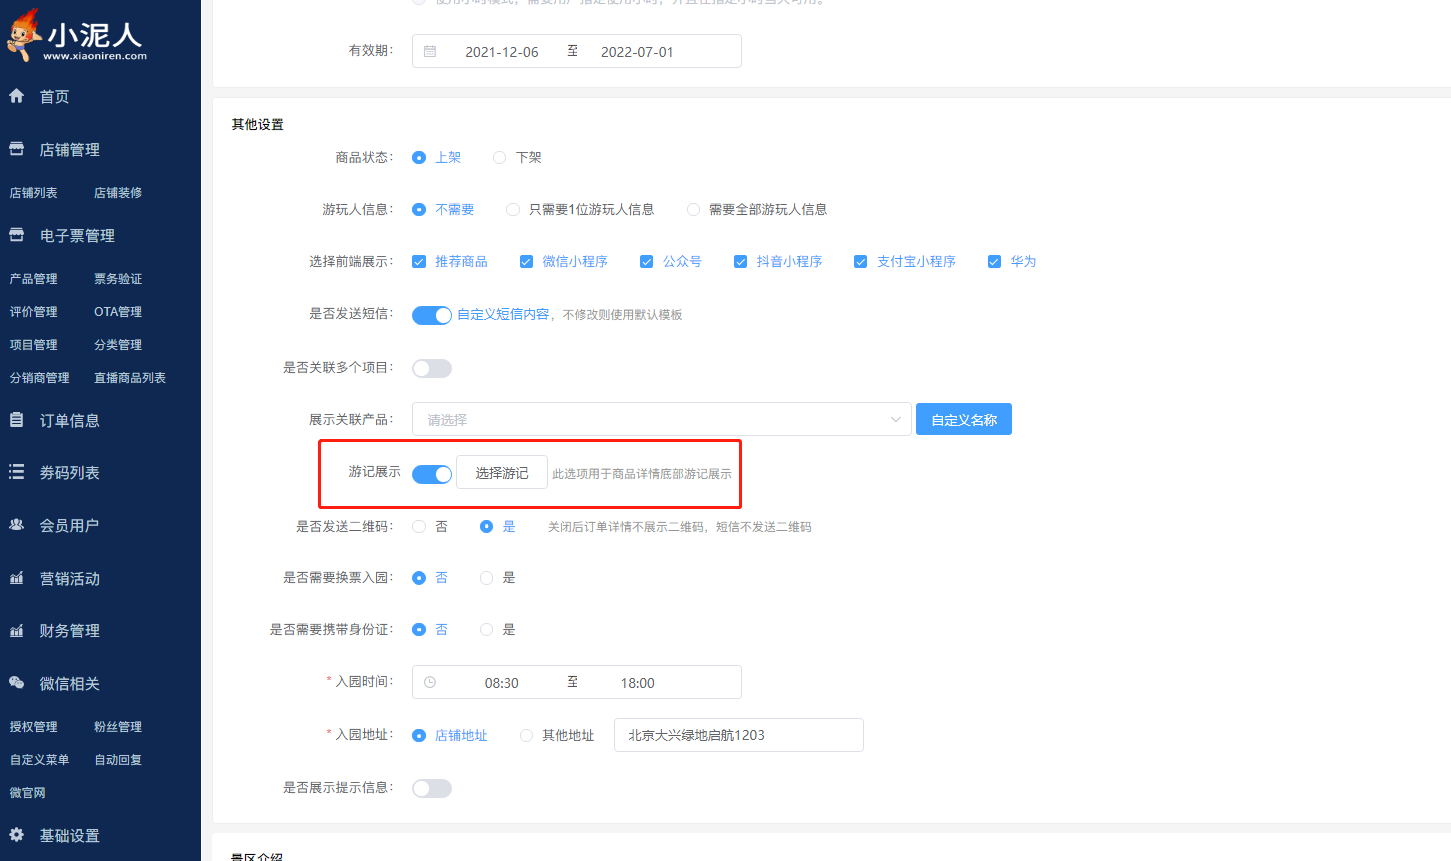1451x861 pixels.
Task: Select the 店铺管理 storefront icon
Action: click(x=17, y=149)
